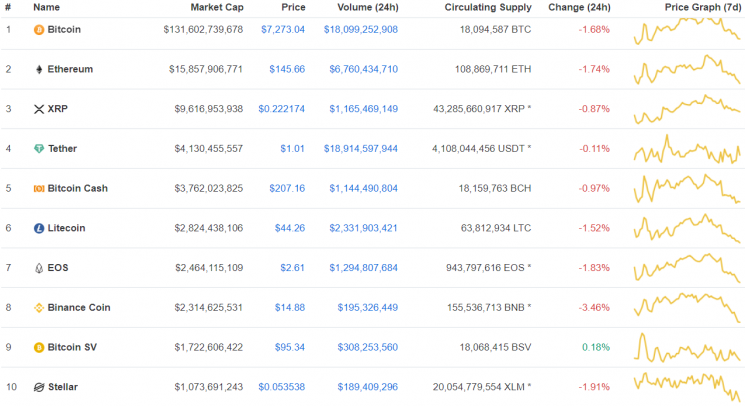Click Stellar price $0.053538
This screenshot has width=745, height=406.
pyautogui.click(x=282, y=387)
